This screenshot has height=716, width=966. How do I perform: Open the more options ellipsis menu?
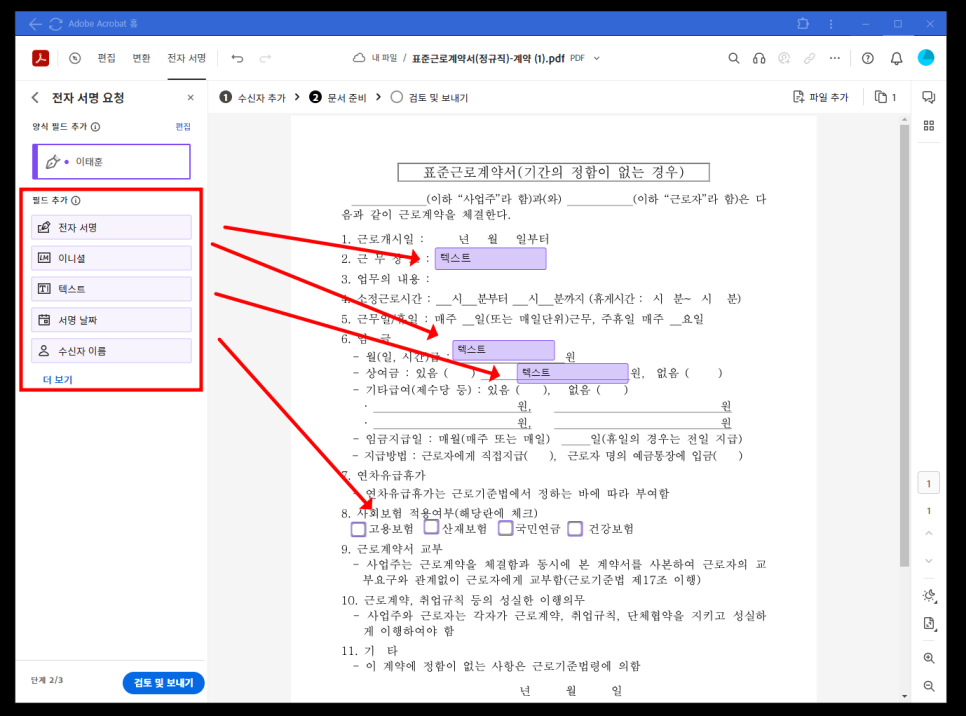(835, 58)
